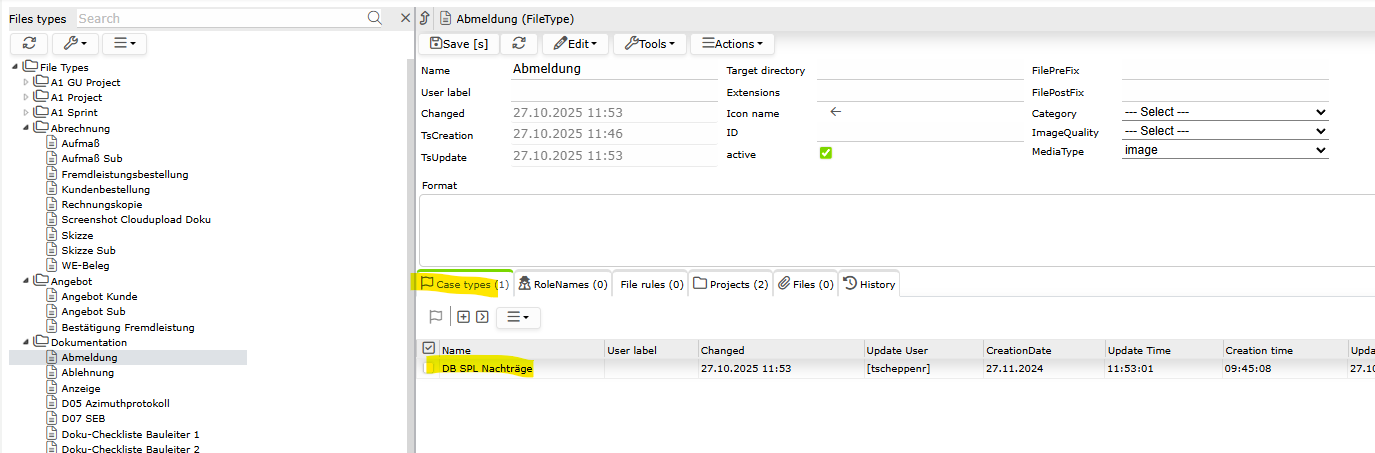
Task: Click the left arrow icon in the Icon name field
Action: (836, 112)
